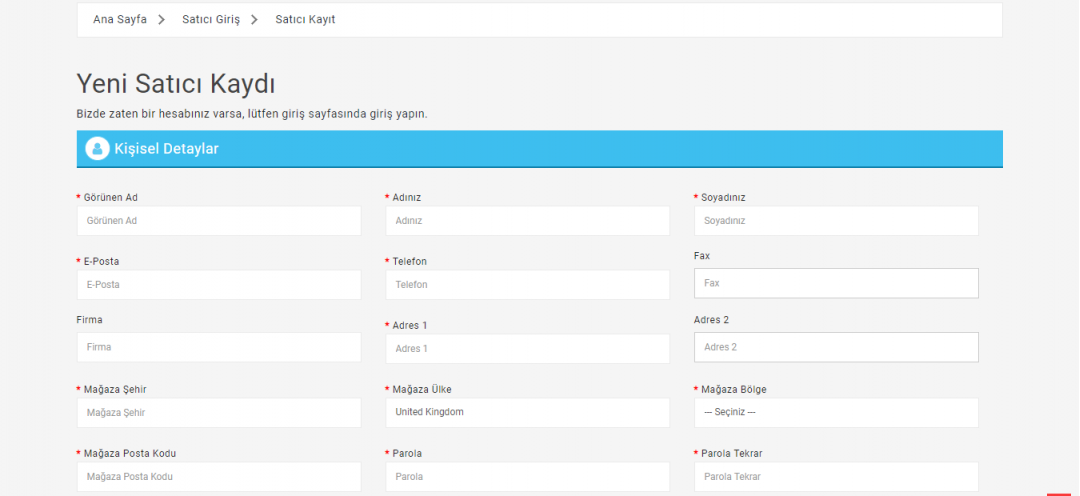Focus the Görünen Ad input field
Screen dimensions: 1080x496
(x=219, y=221)
